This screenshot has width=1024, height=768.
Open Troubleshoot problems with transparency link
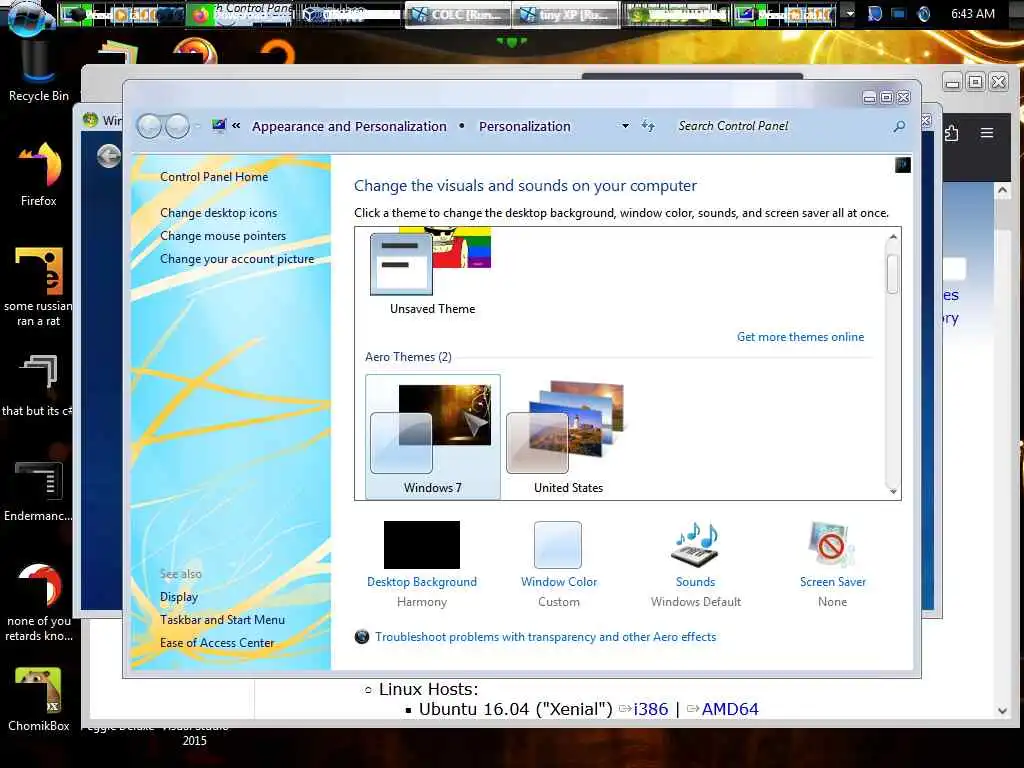(545, 637)
